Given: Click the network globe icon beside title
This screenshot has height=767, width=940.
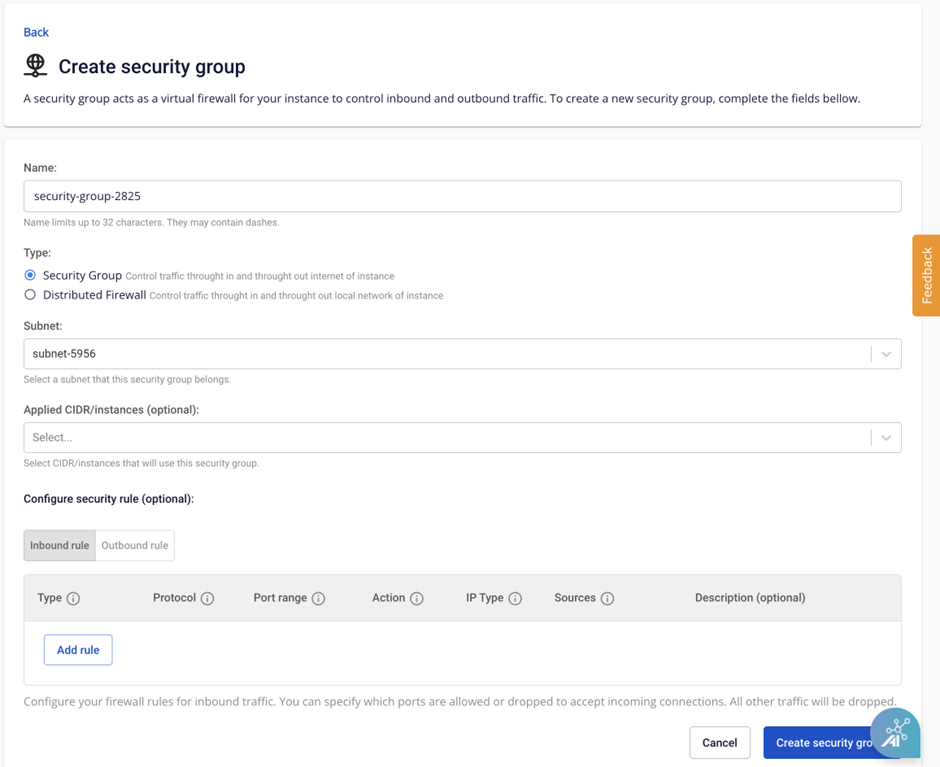Looking at the screenshot, I should coord(35,66).
